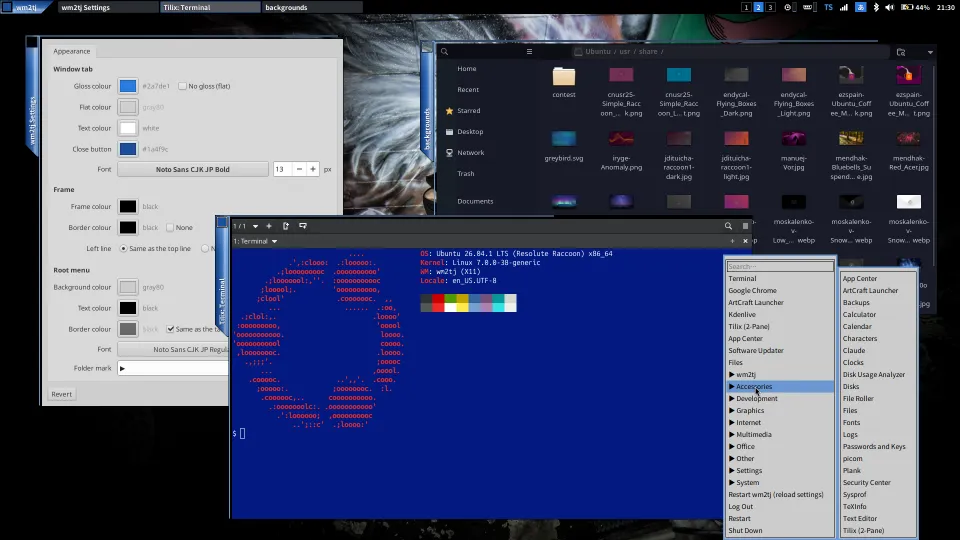Viewport: 960px width, 540px height.
Task: Expand the Internet submenu
Action: point(779,422)
